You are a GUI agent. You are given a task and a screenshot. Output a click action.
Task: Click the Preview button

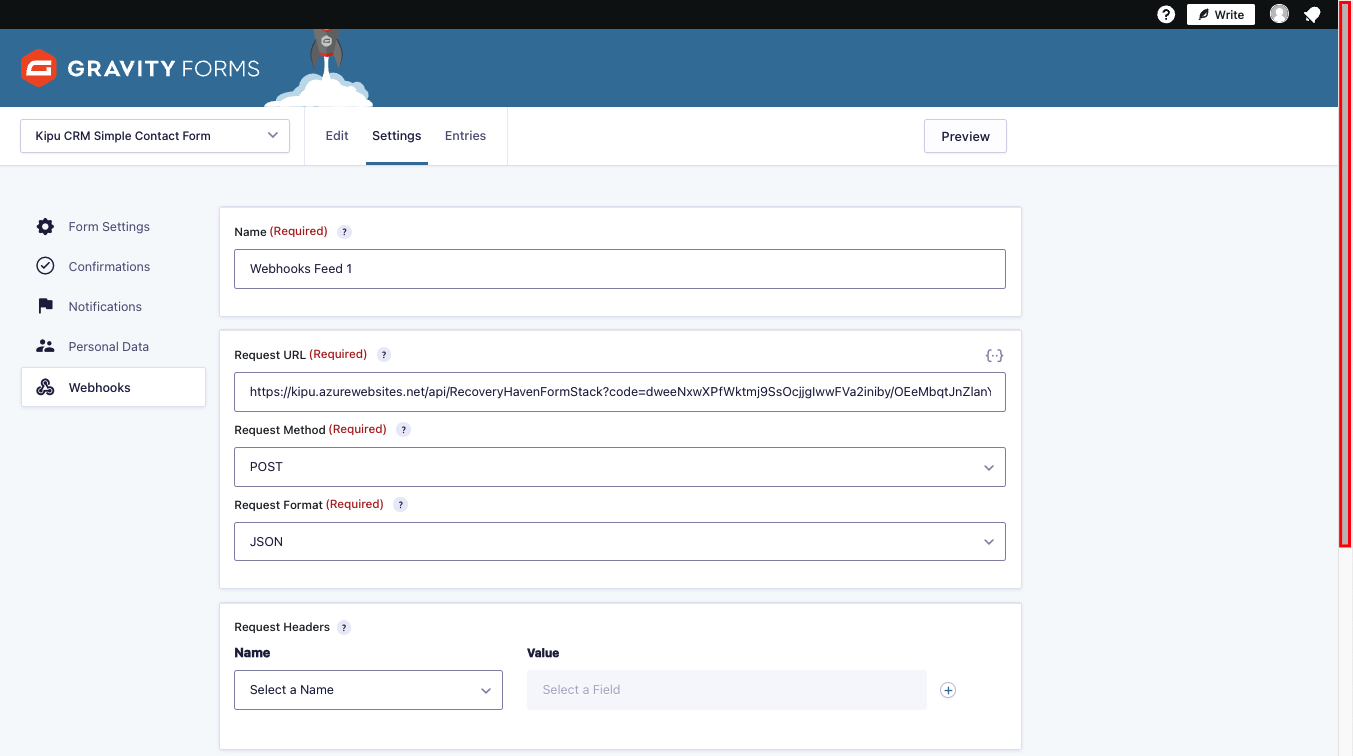[964, 135]
